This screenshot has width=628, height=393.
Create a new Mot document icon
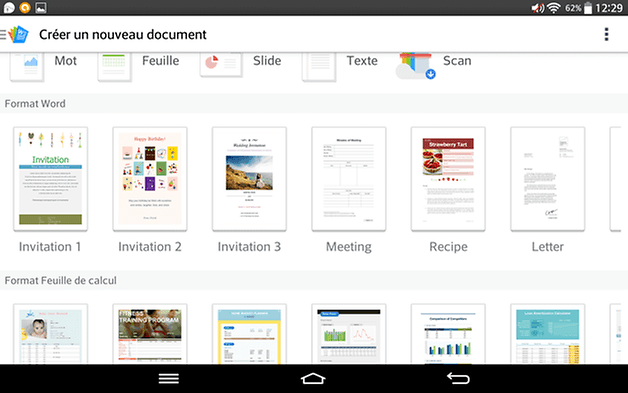point(27,67)
